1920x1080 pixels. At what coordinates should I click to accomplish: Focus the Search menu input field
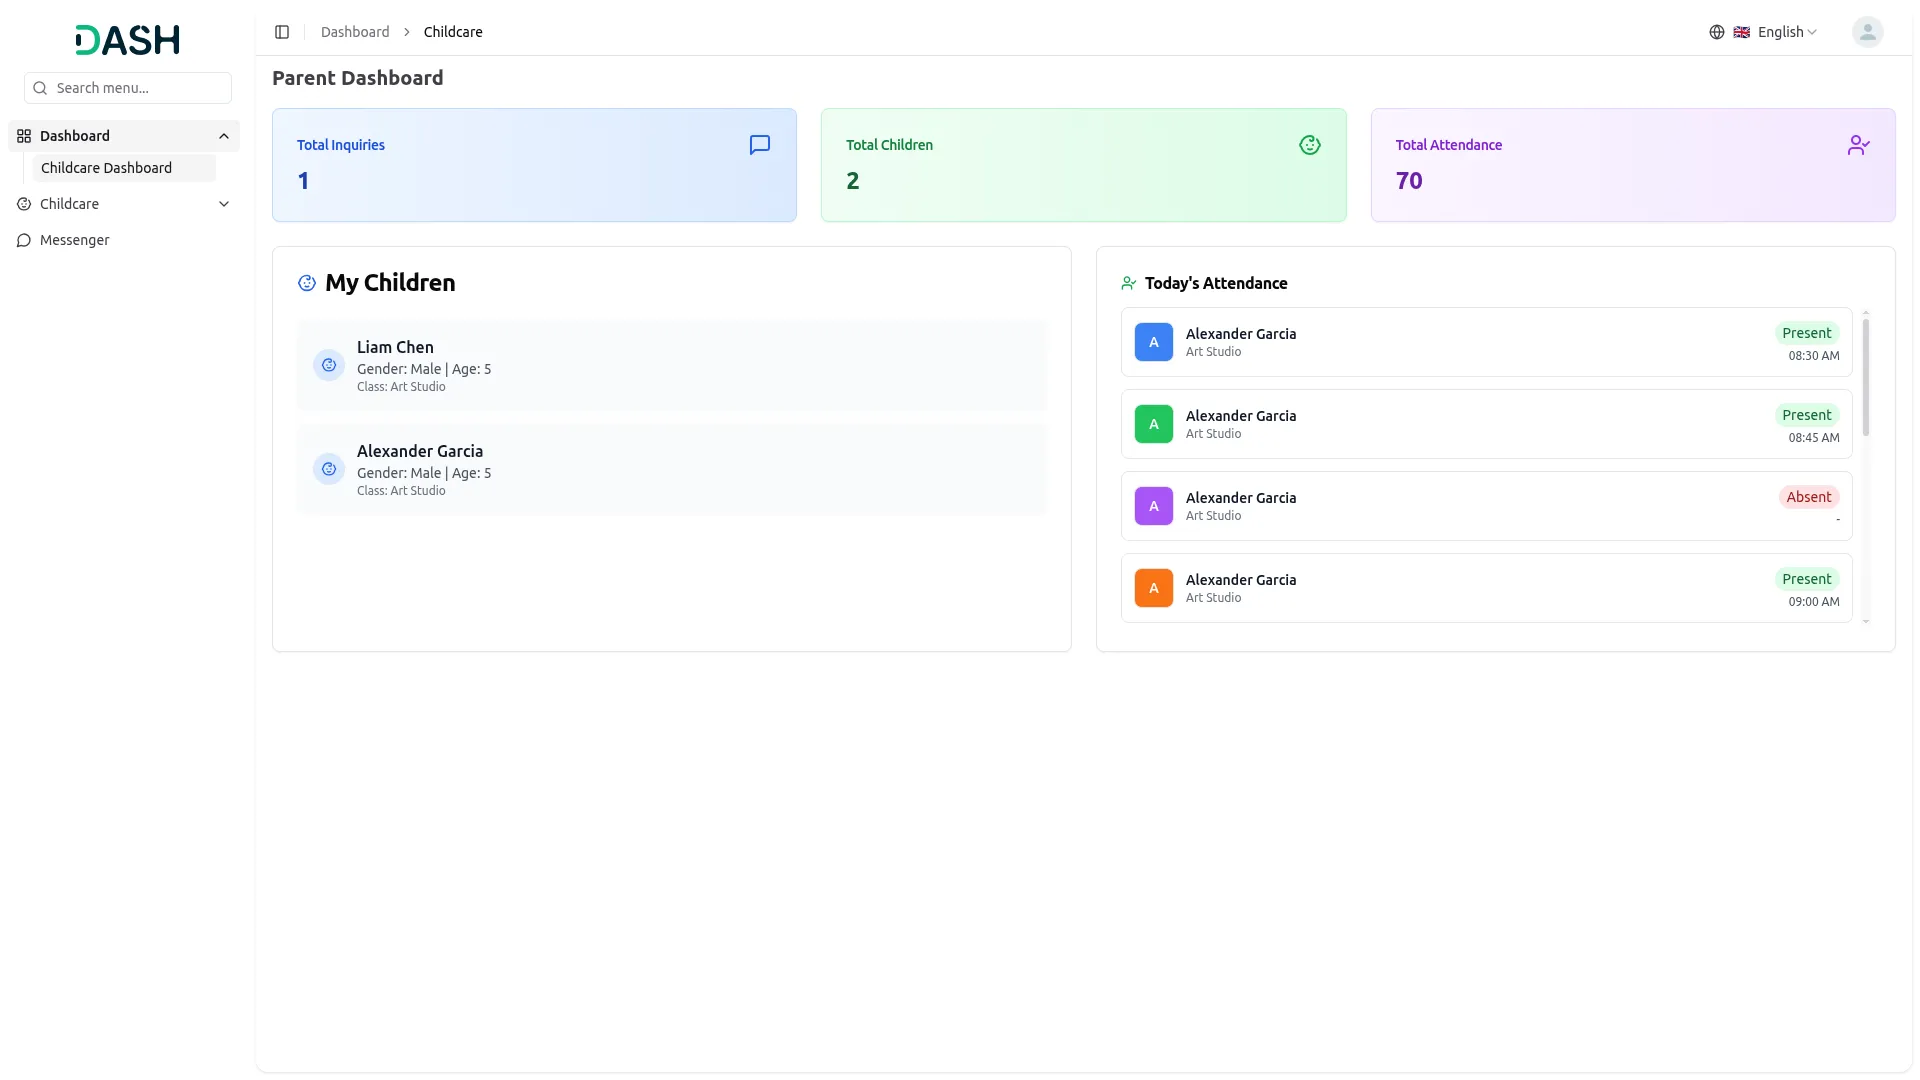click(x=128, y=88)
